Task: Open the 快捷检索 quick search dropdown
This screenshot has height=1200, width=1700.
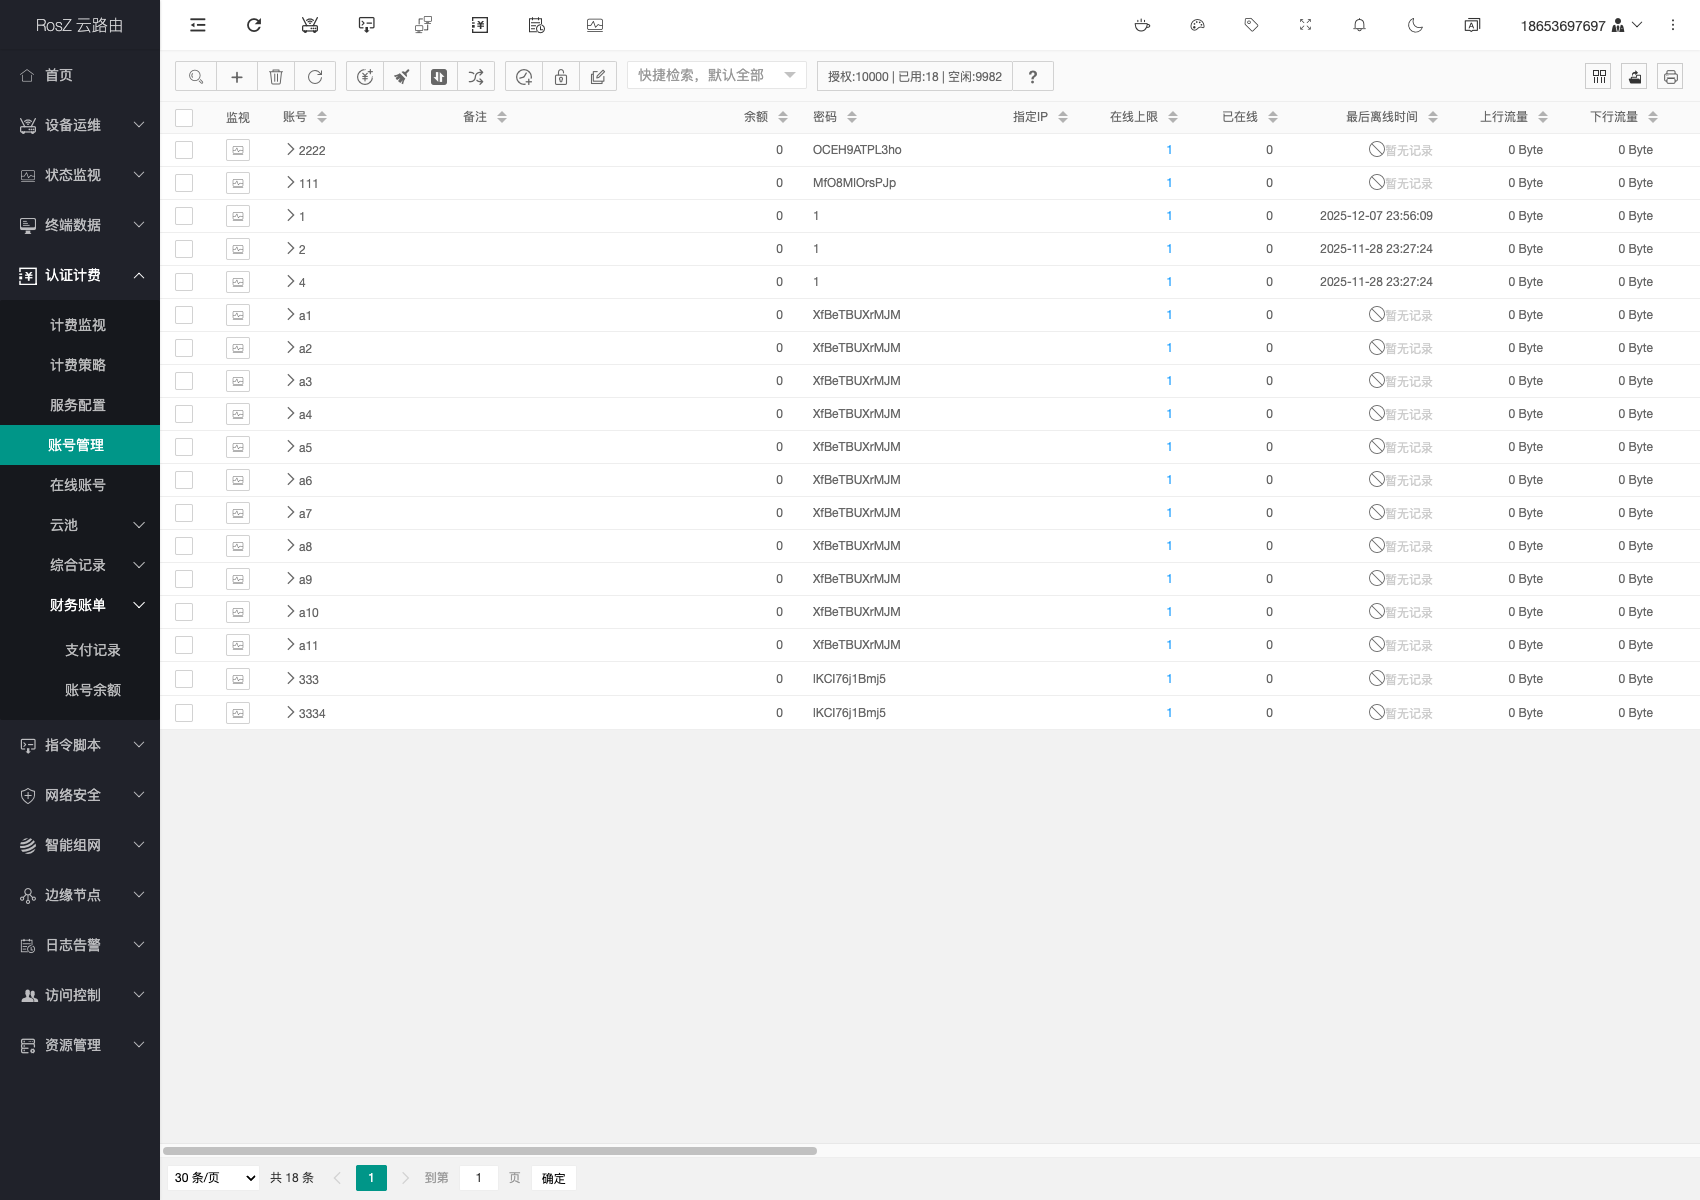Action: 716,76
